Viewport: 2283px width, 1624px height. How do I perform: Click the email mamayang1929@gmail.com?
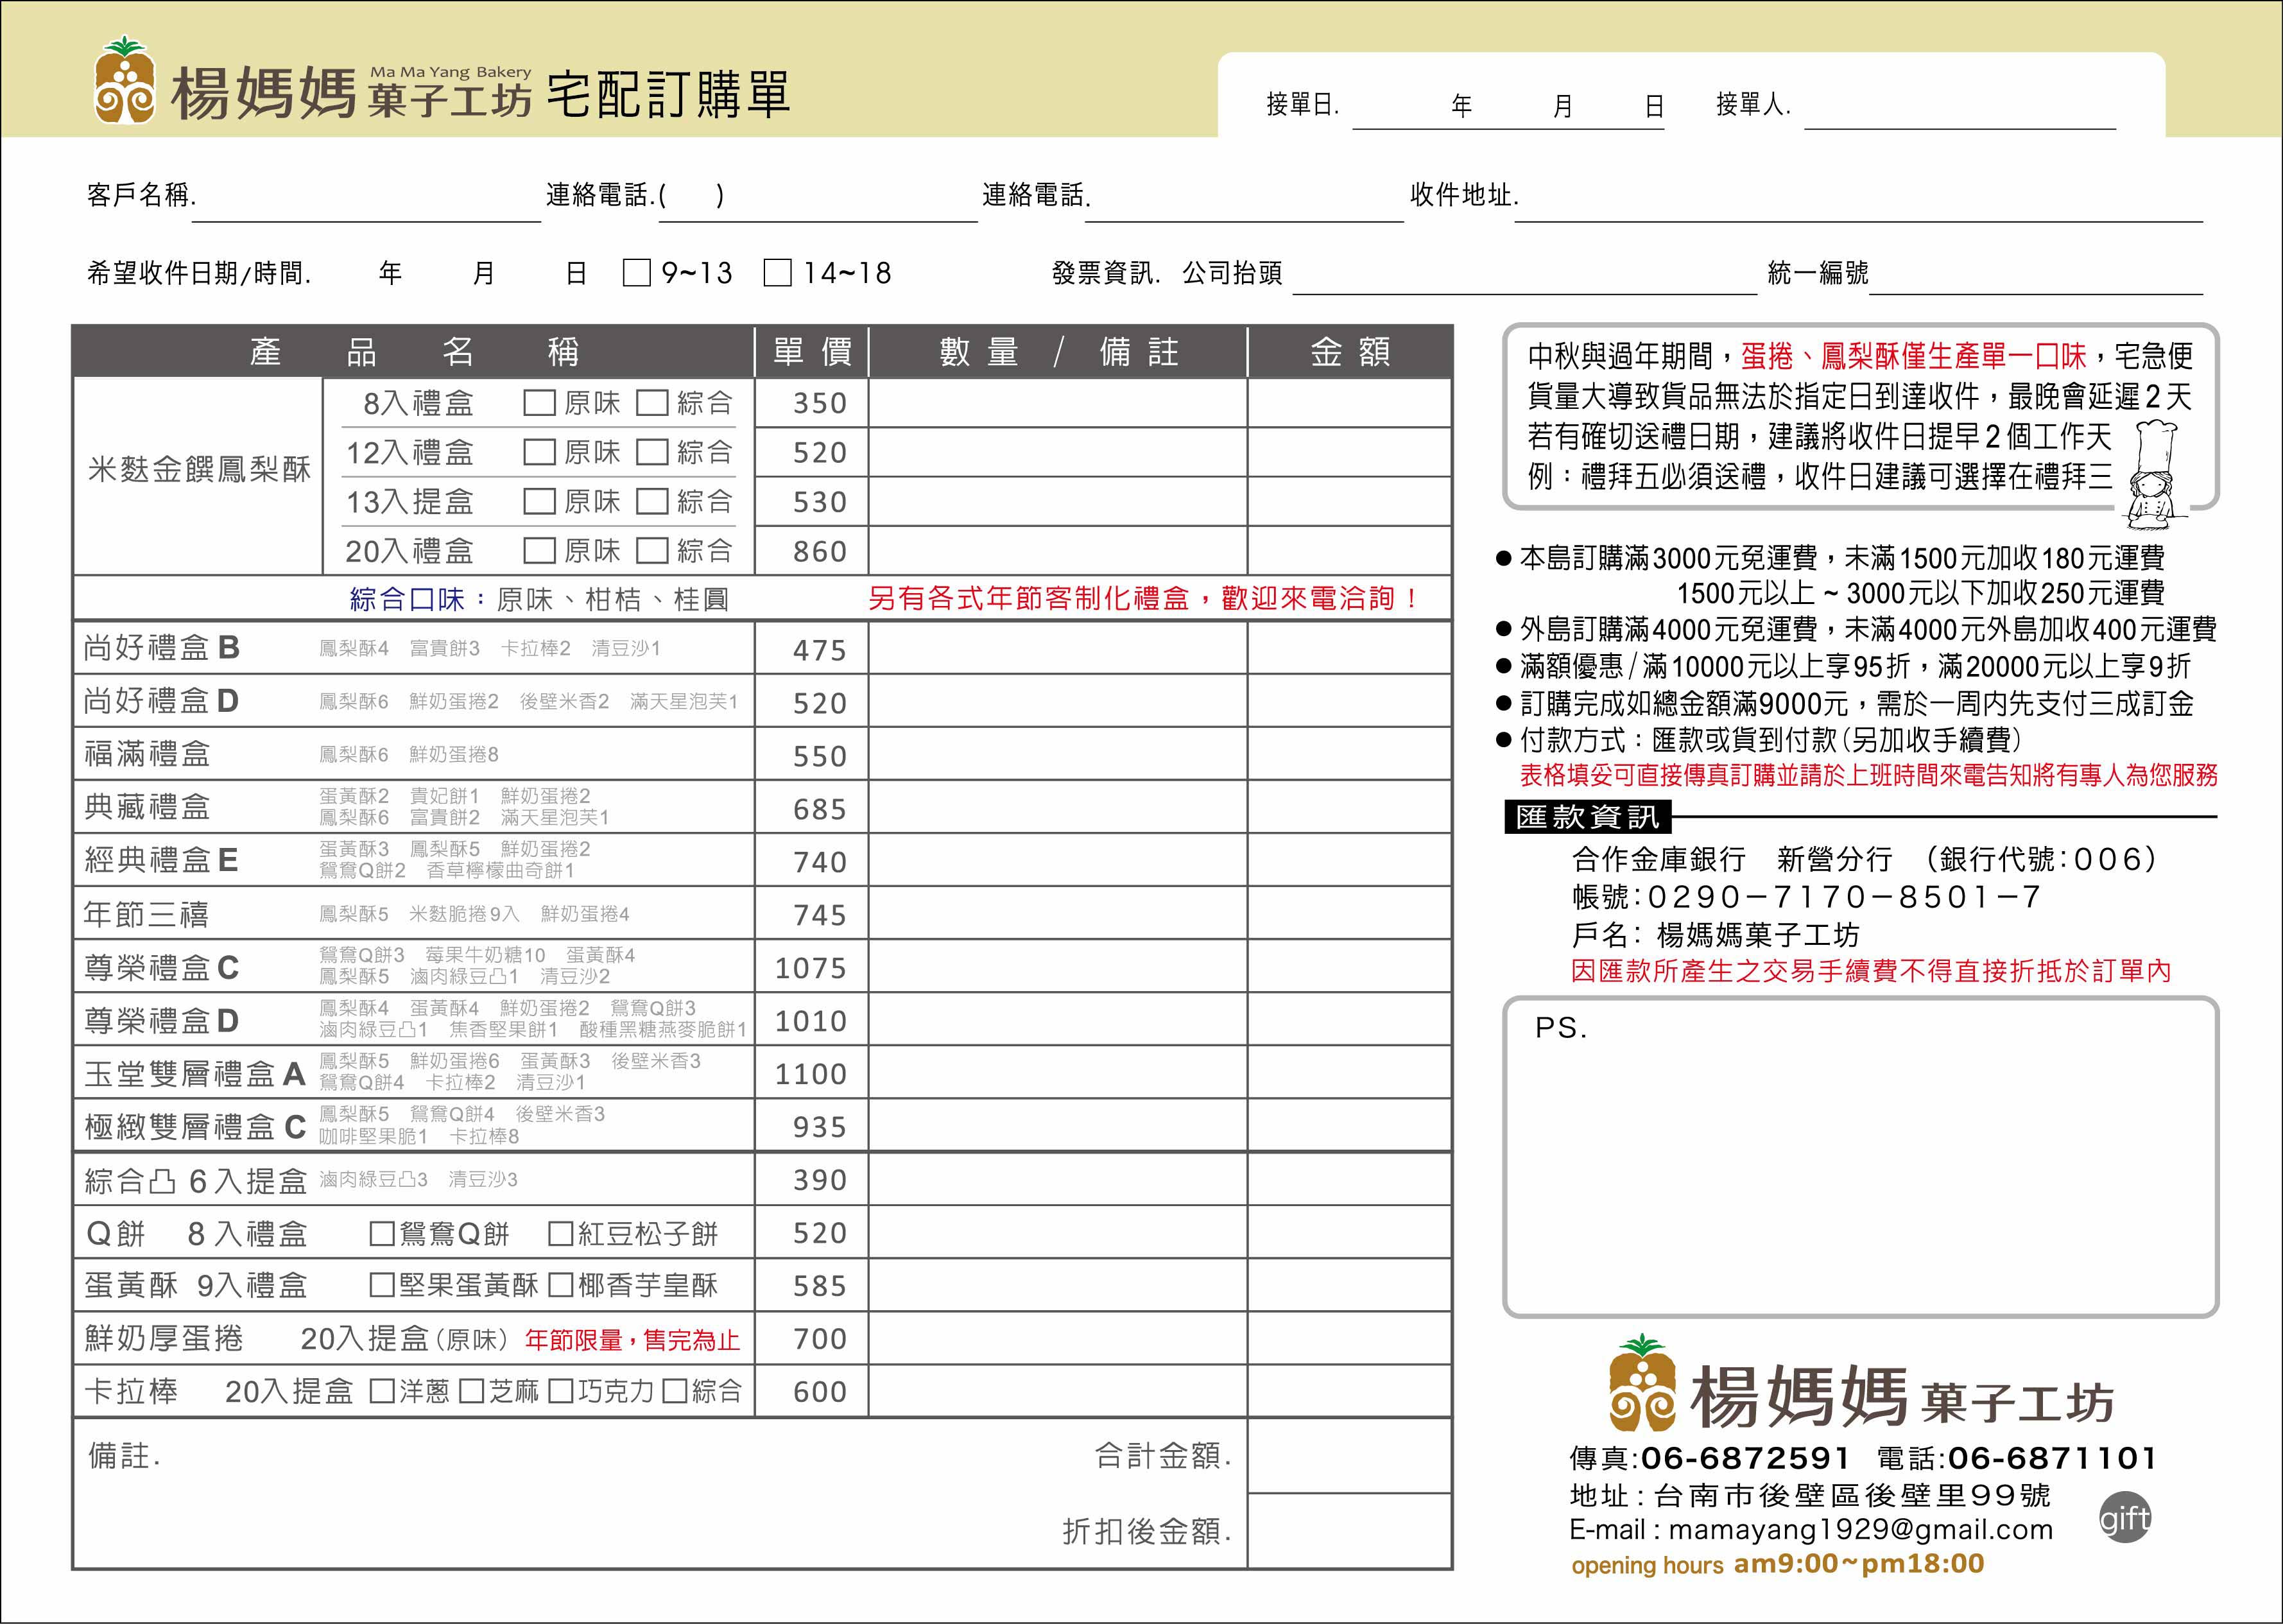click(x=1860, y=1530)
